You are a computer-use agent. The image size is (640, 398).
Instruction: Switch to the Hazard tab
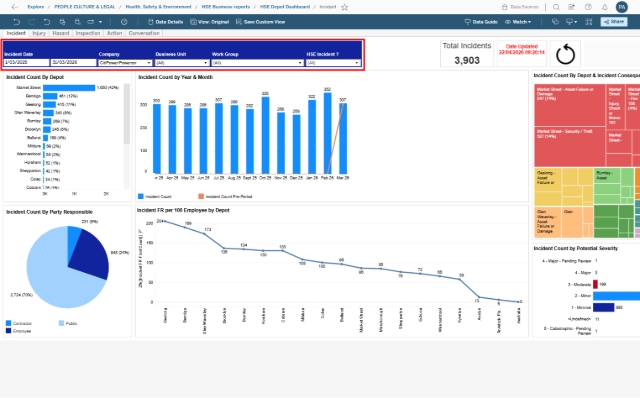click(60, 33)
